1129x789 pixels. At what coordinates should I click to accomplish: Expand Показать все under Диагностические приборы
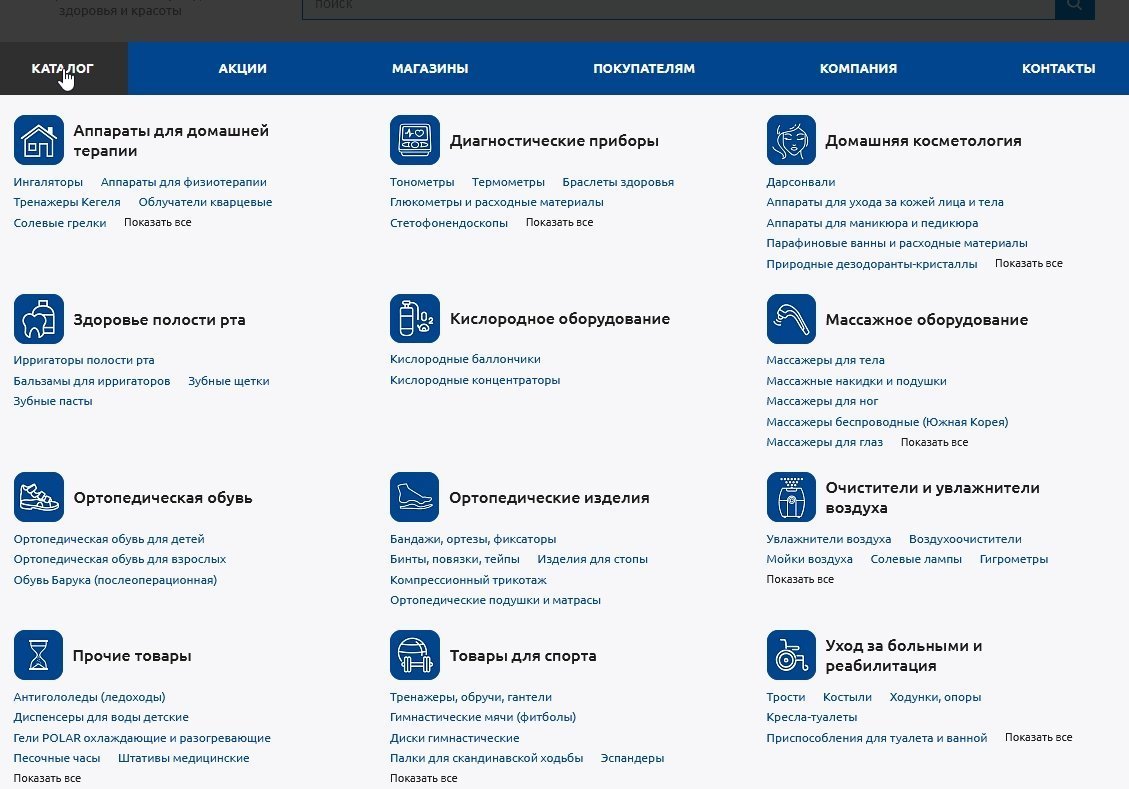click(559, 222)
